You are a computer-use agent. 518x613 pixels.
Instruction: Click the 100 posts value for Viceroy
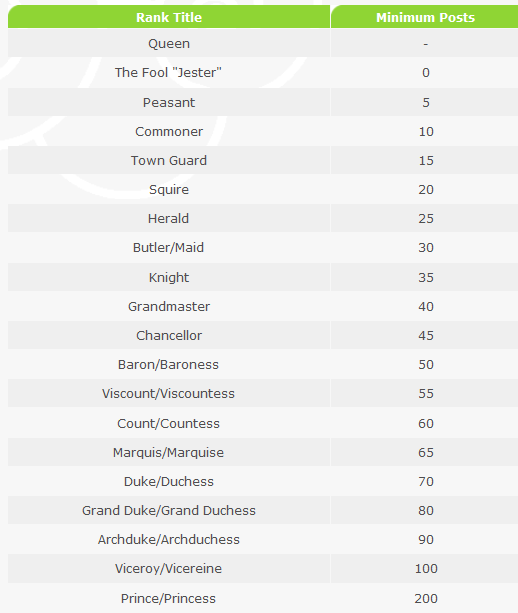tap(426, 568)
